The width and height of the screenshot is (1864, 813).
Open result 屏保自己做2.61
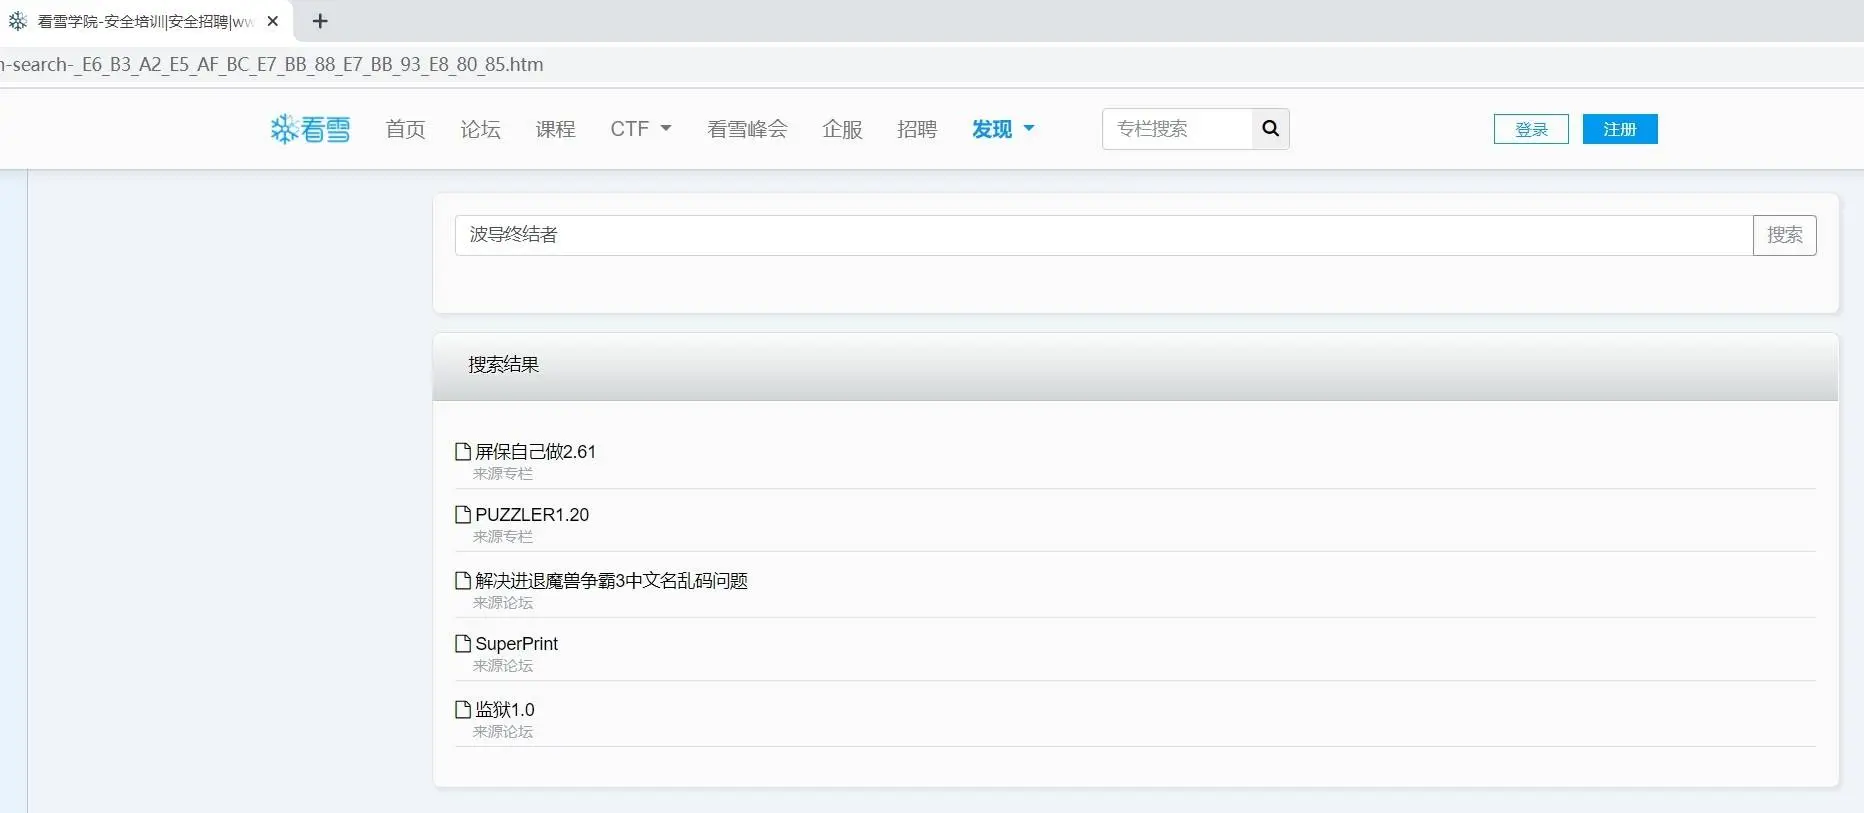536,452
